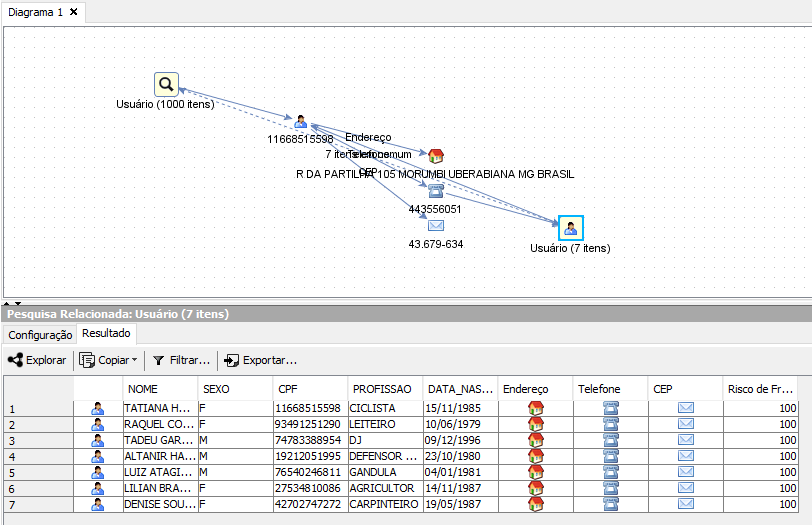Click the person node 11668515598 in diagram
This screenshot has width=812, height=525.
[300, 121]
